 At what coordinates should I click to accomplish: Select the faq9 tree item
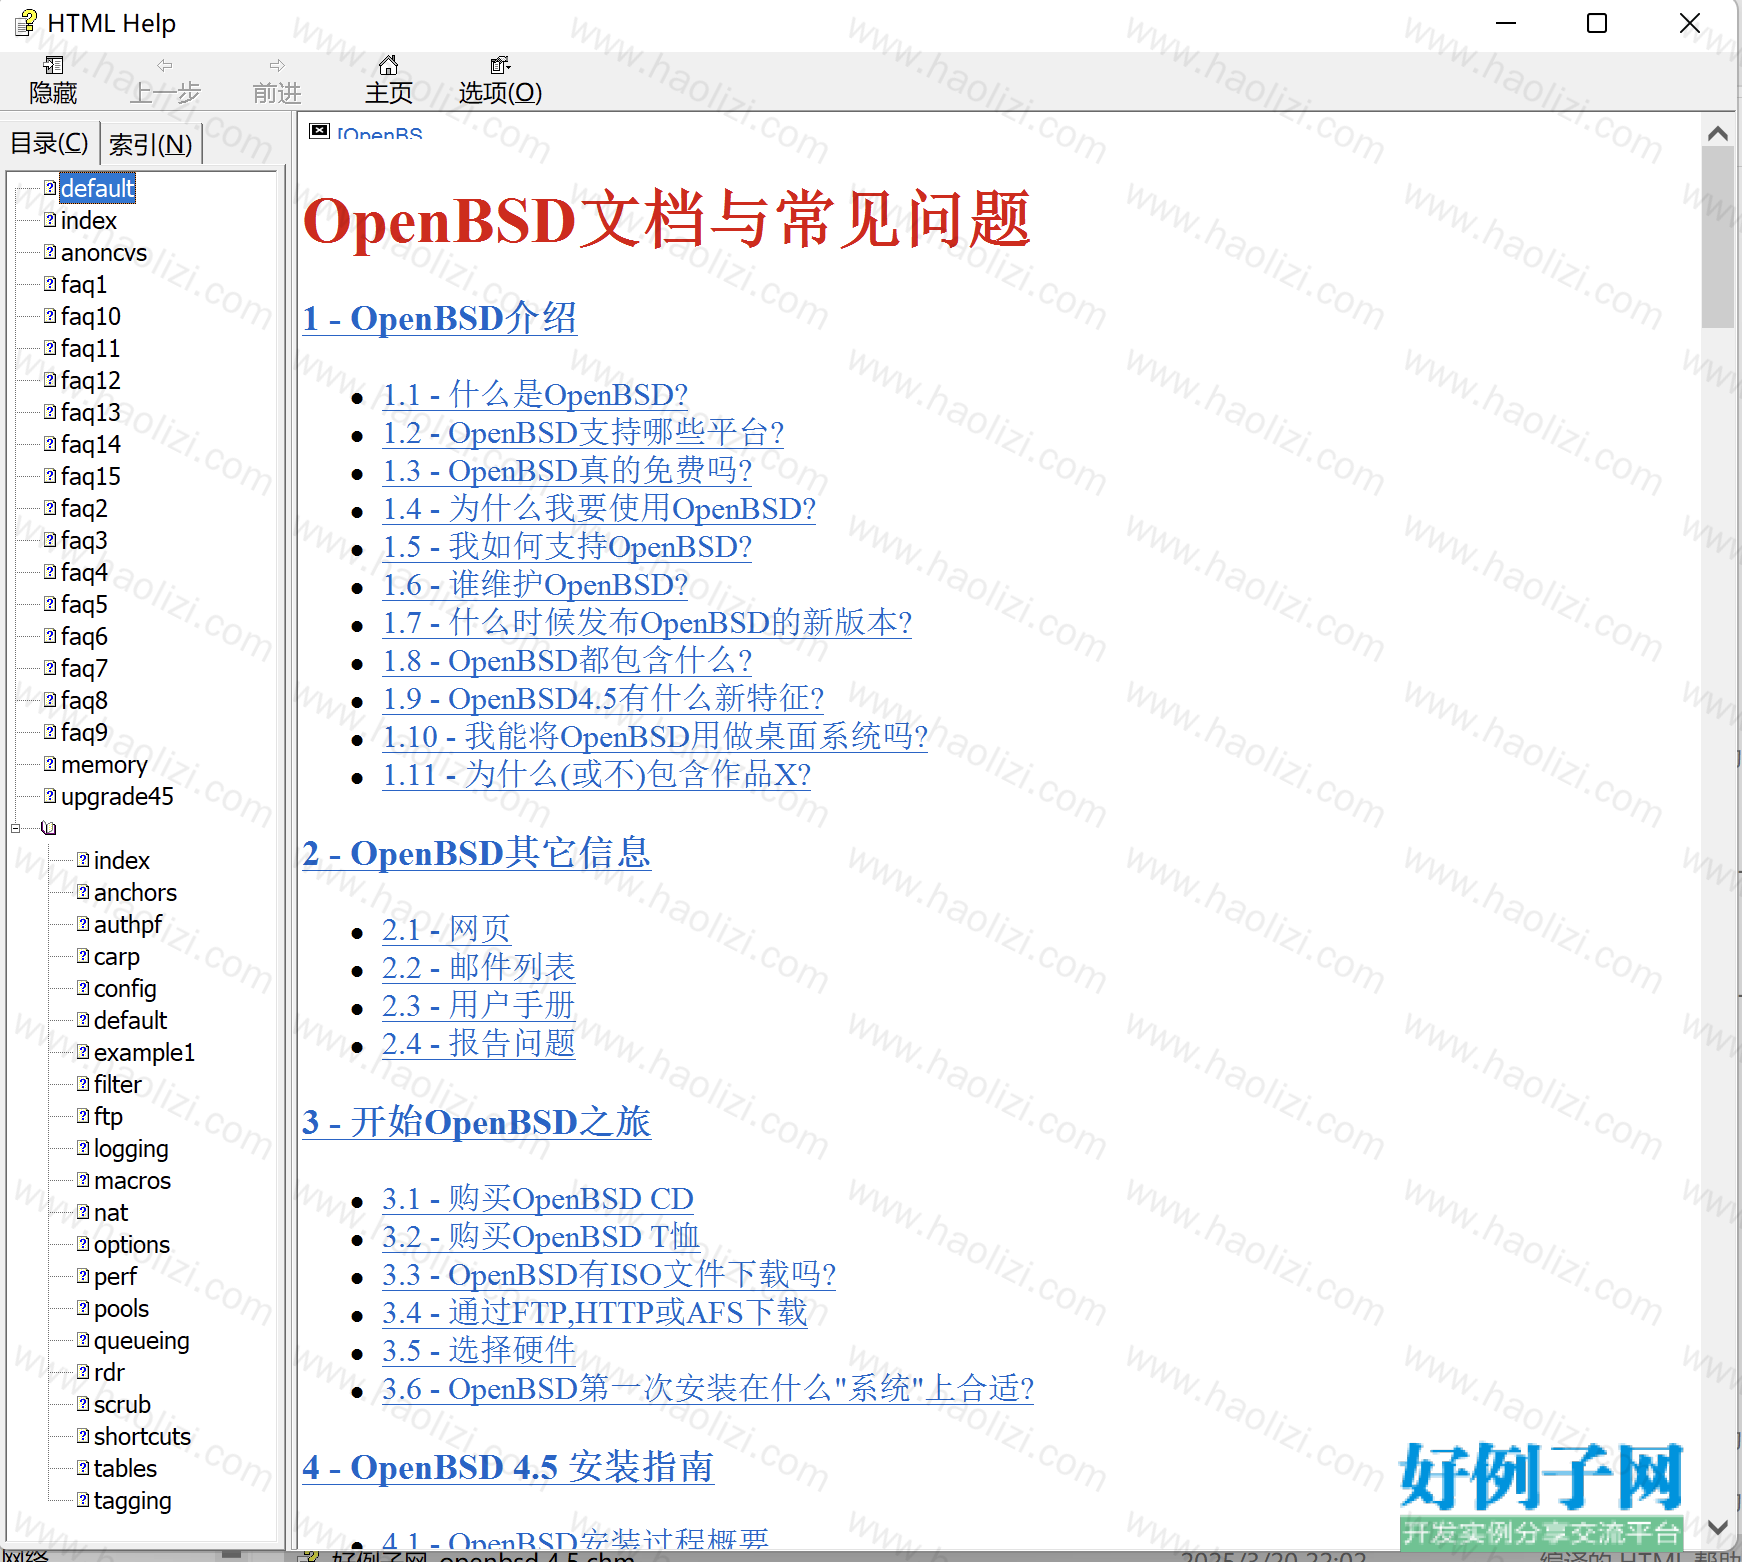click(x=84, y=732)
